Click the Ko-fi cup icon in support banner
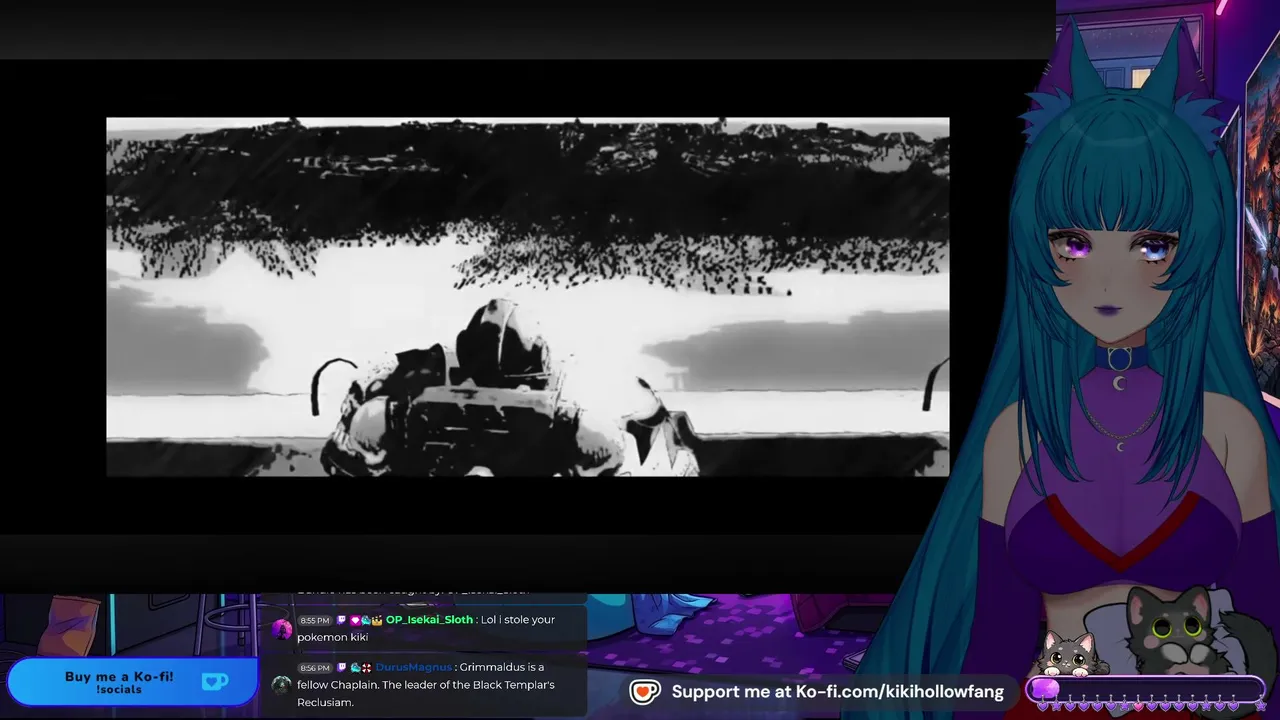 pyautogui.click(x=645, y=691)
